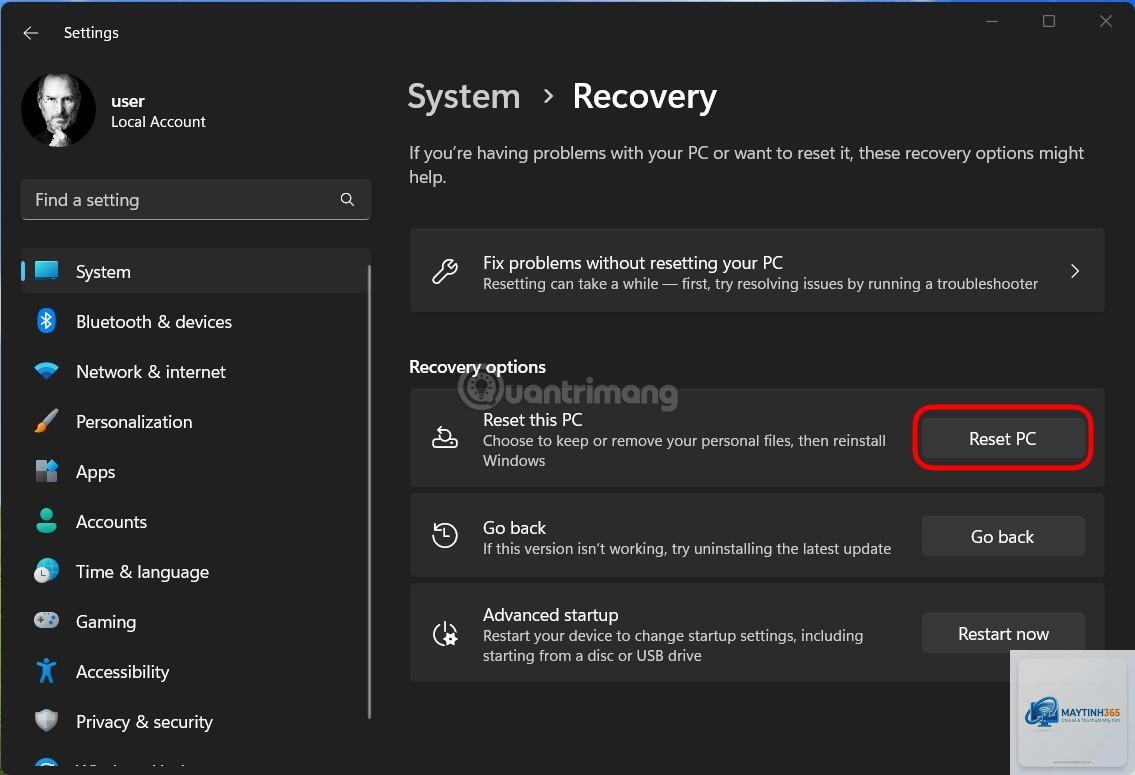The image size is (1135, 775).
Task: Click the Advanced startup power icon
Action: pos(444,634)
